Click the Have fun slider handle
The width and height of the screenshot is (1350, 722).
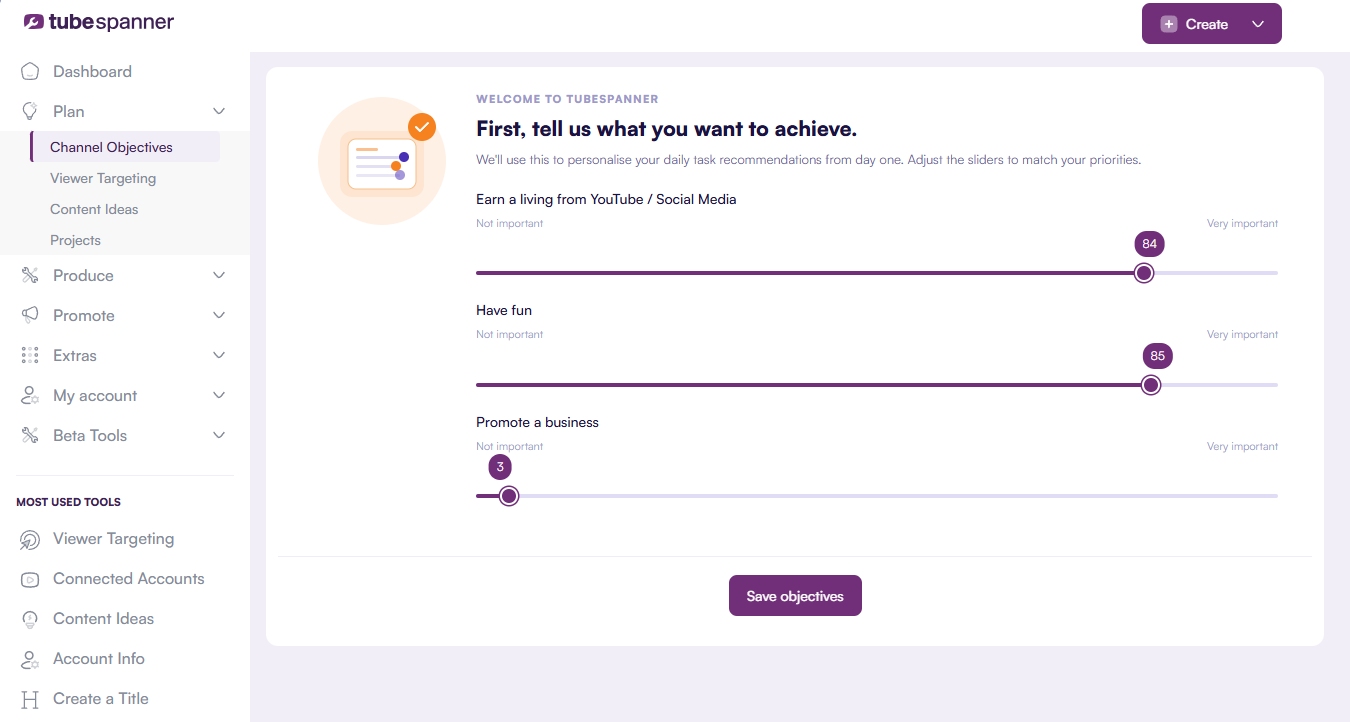coord(1151,385)
